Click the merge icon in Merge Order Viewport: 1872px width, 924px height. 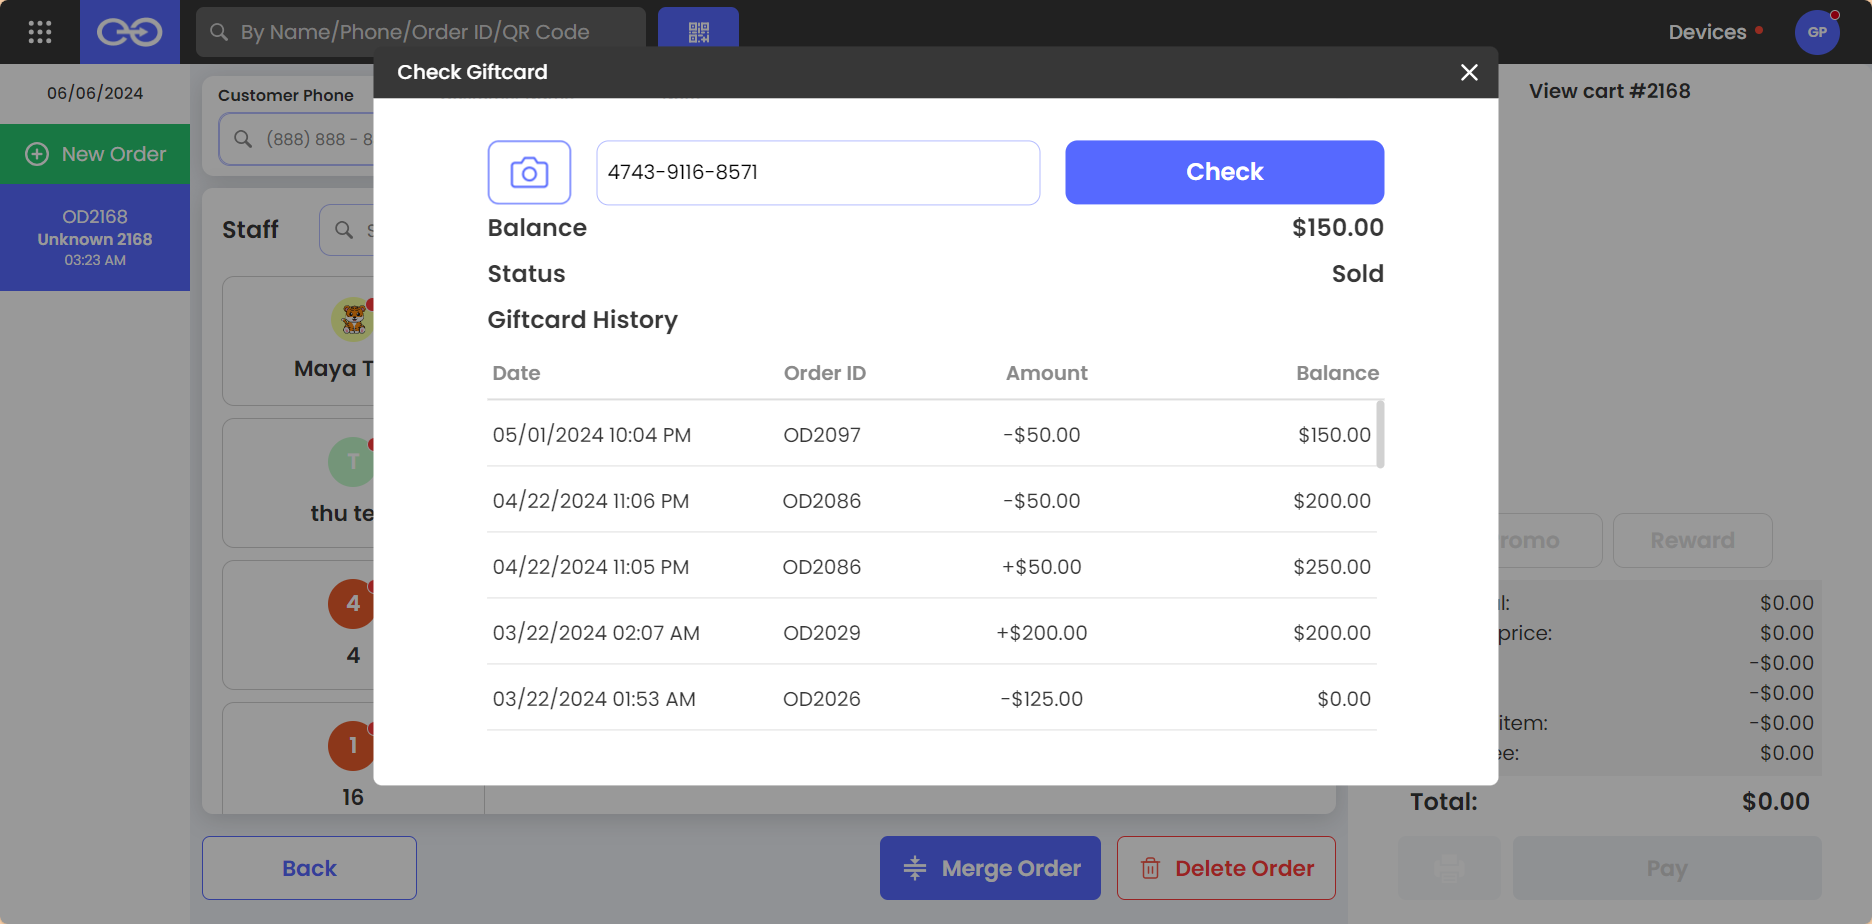pos(915,868)
